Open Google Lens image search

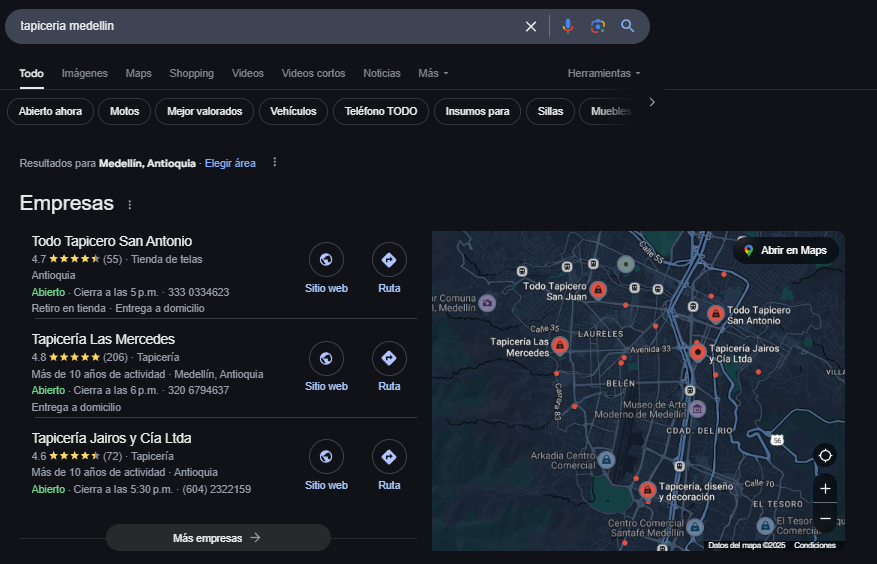tap(598, 26)
